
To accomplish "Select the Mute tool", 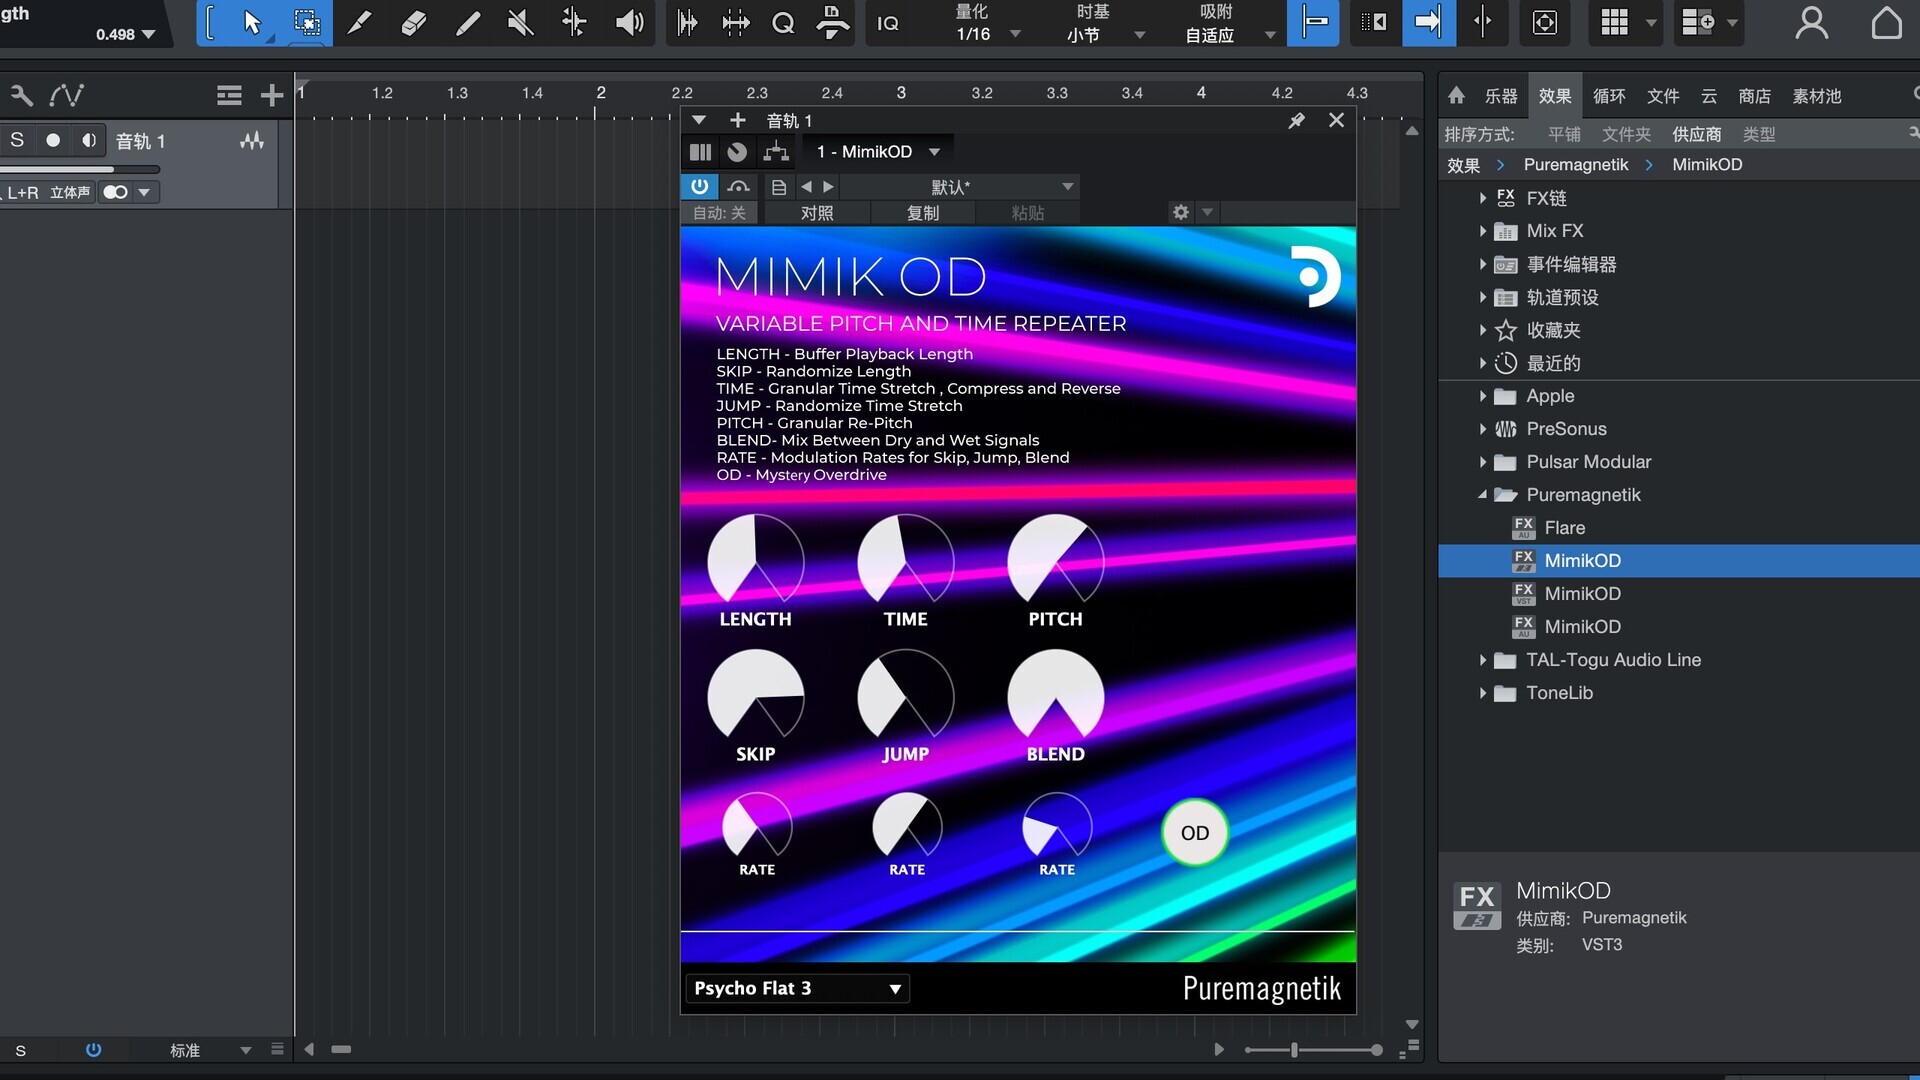I will click(x=520, y=22).
